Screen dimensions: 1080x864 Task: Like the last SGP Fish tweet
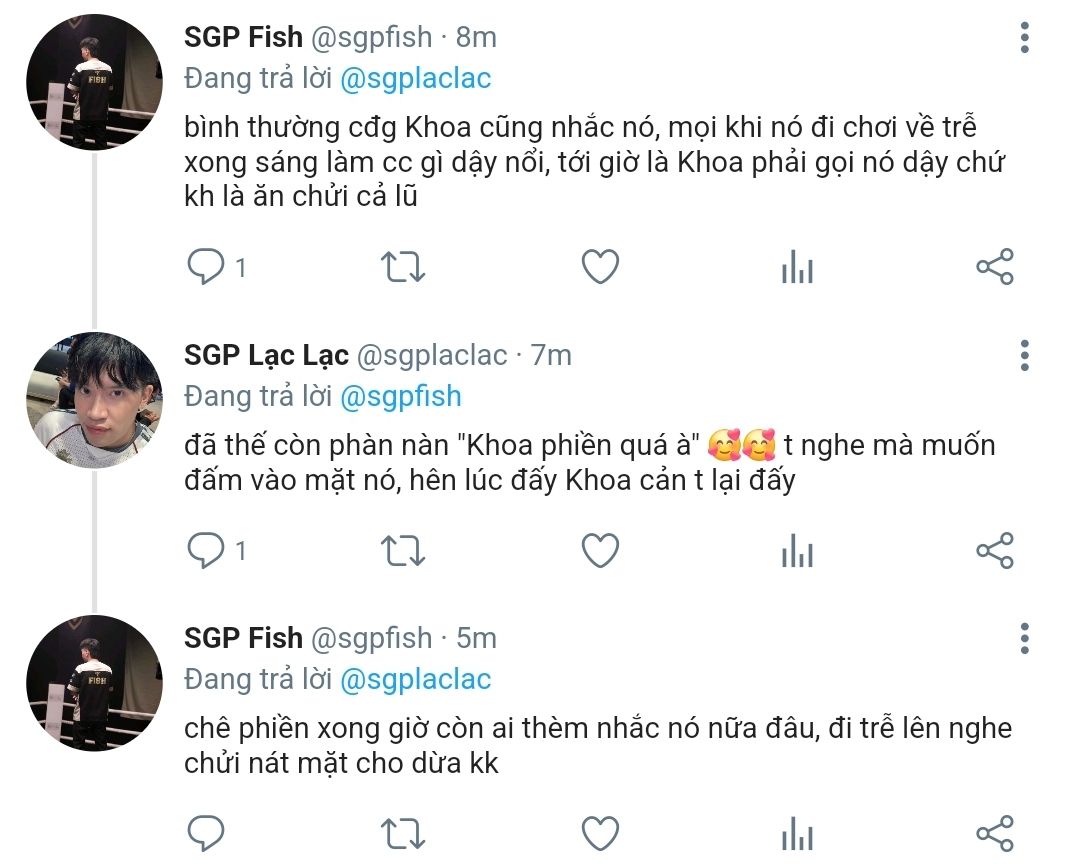600,833
